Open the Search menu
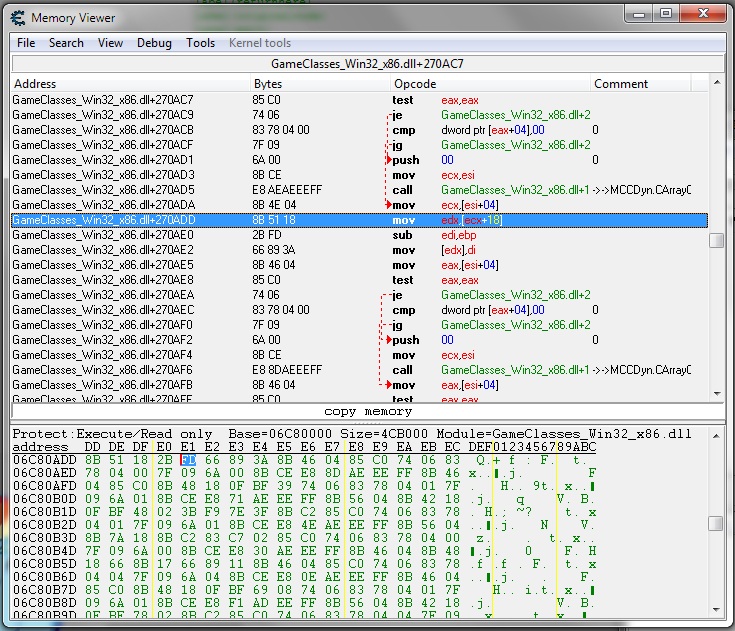 click(66, 43)
